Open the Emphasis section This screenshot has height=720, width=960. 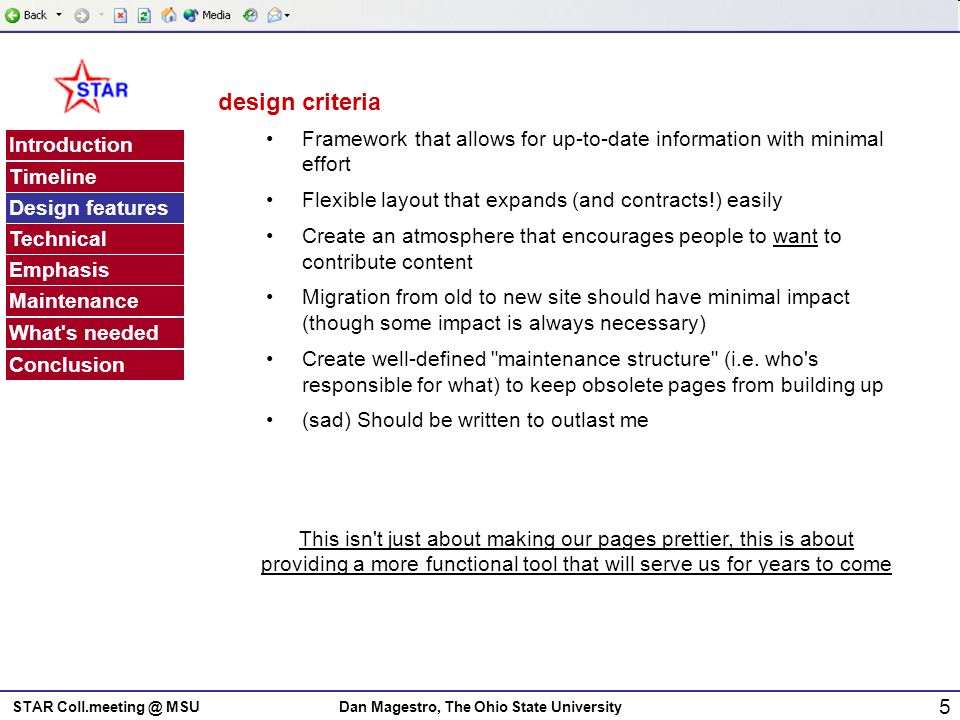pos(95,270)
